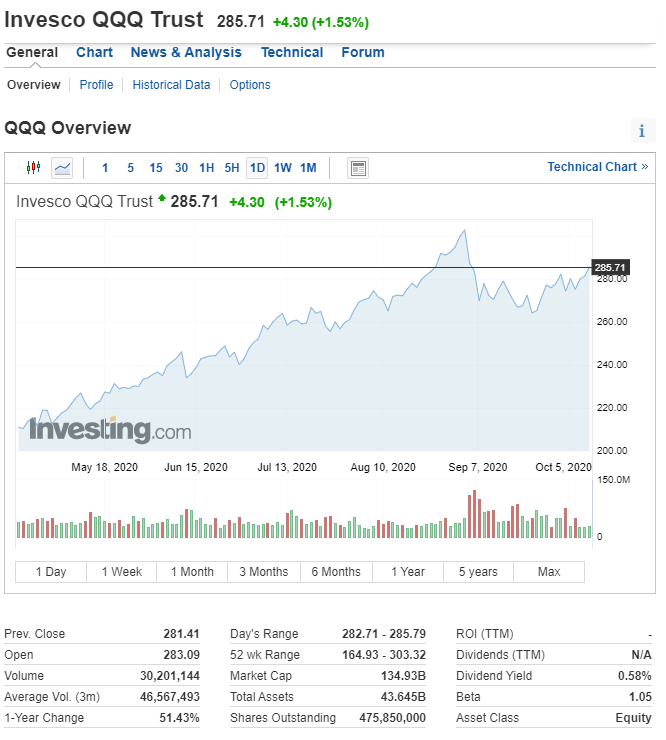Click the Average Vol. value 46,567,493
666x740 pixels.
170,697
